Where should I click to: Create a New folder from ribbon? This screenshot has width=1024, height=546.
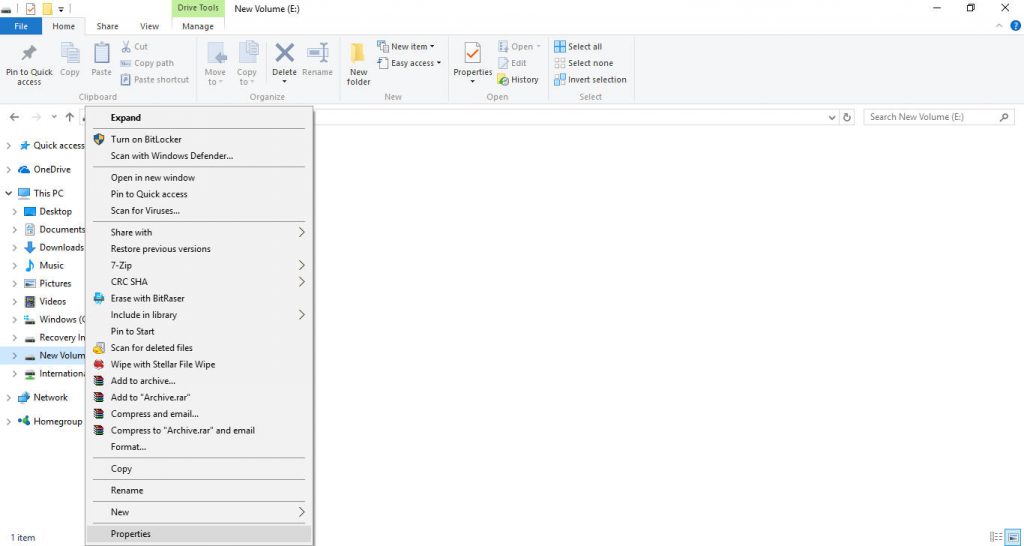pos(359,64)
